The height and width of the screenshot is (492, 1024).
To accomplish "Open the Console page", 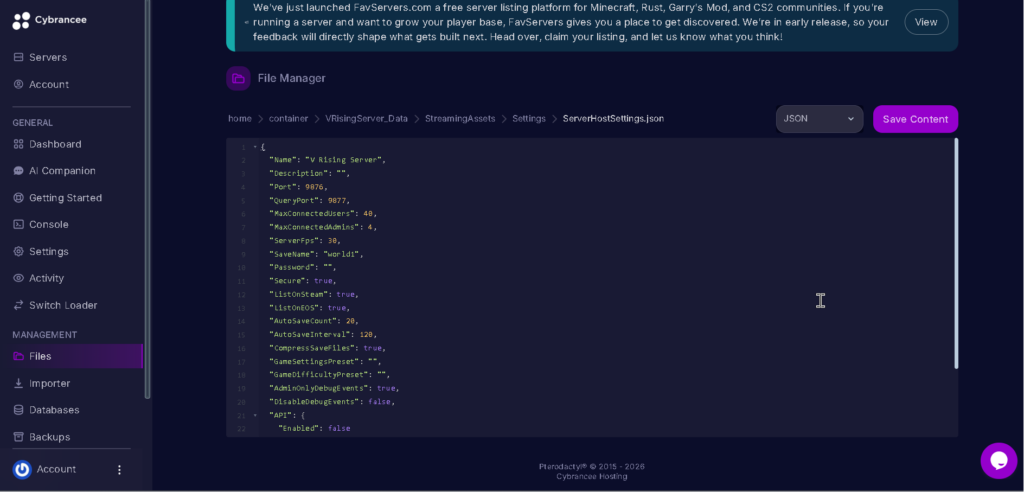I will [x=48, y=224].
